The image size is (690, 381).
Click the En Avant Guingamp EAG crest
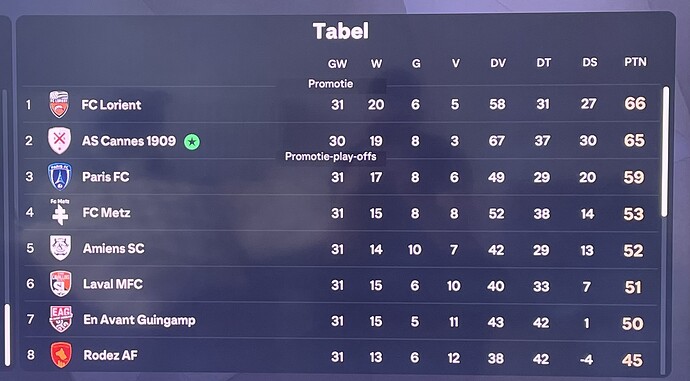(x=61, y=319)
